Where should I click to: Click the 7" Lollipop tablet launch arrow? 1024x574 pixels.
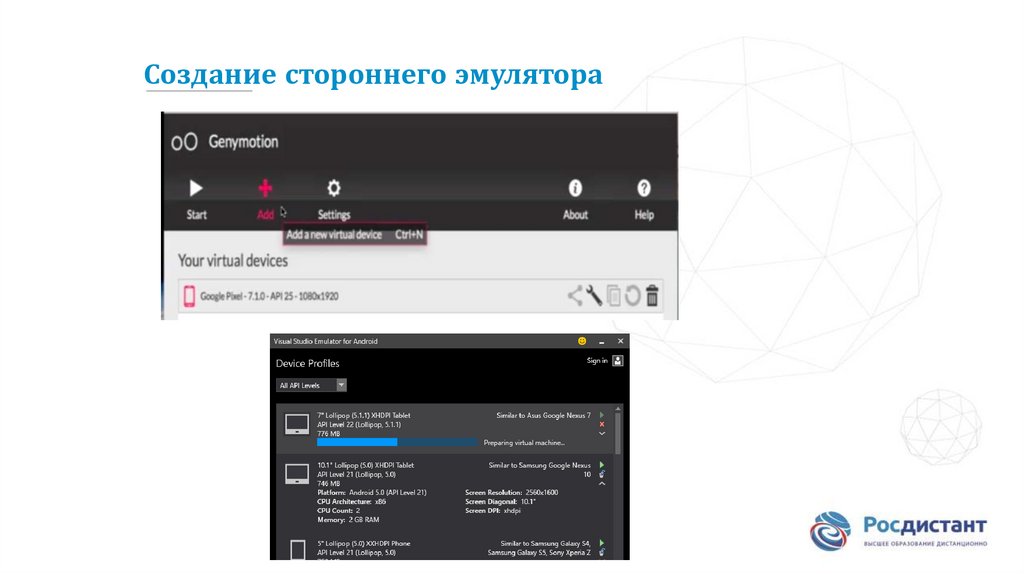[601, 415]
